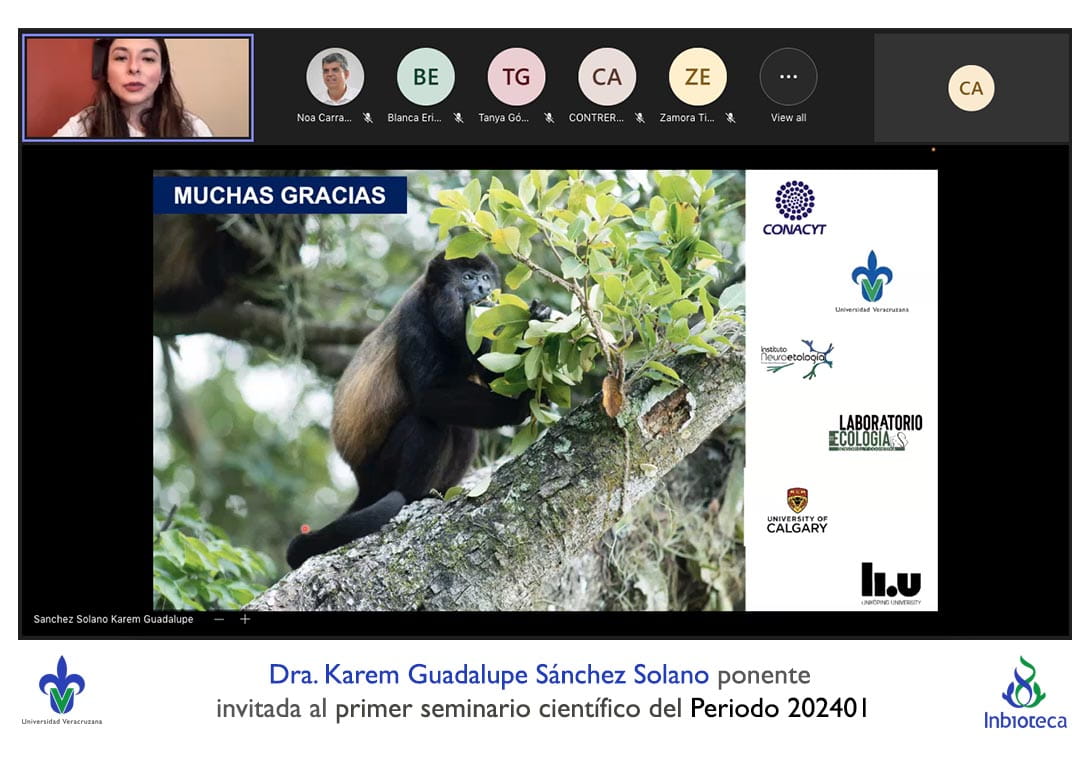
Task: Click the presenter's video thumbnail
Action: [138, 87]
